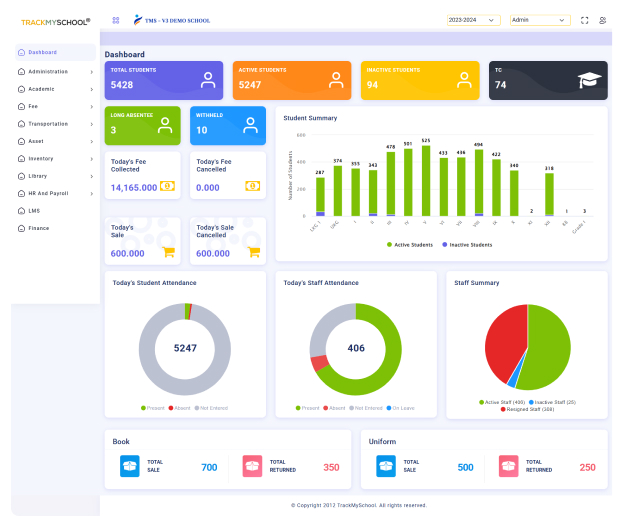623x529 pixels.
Task: Click the Uniform Total Returned pink icon
Action: tap(508, 466)
